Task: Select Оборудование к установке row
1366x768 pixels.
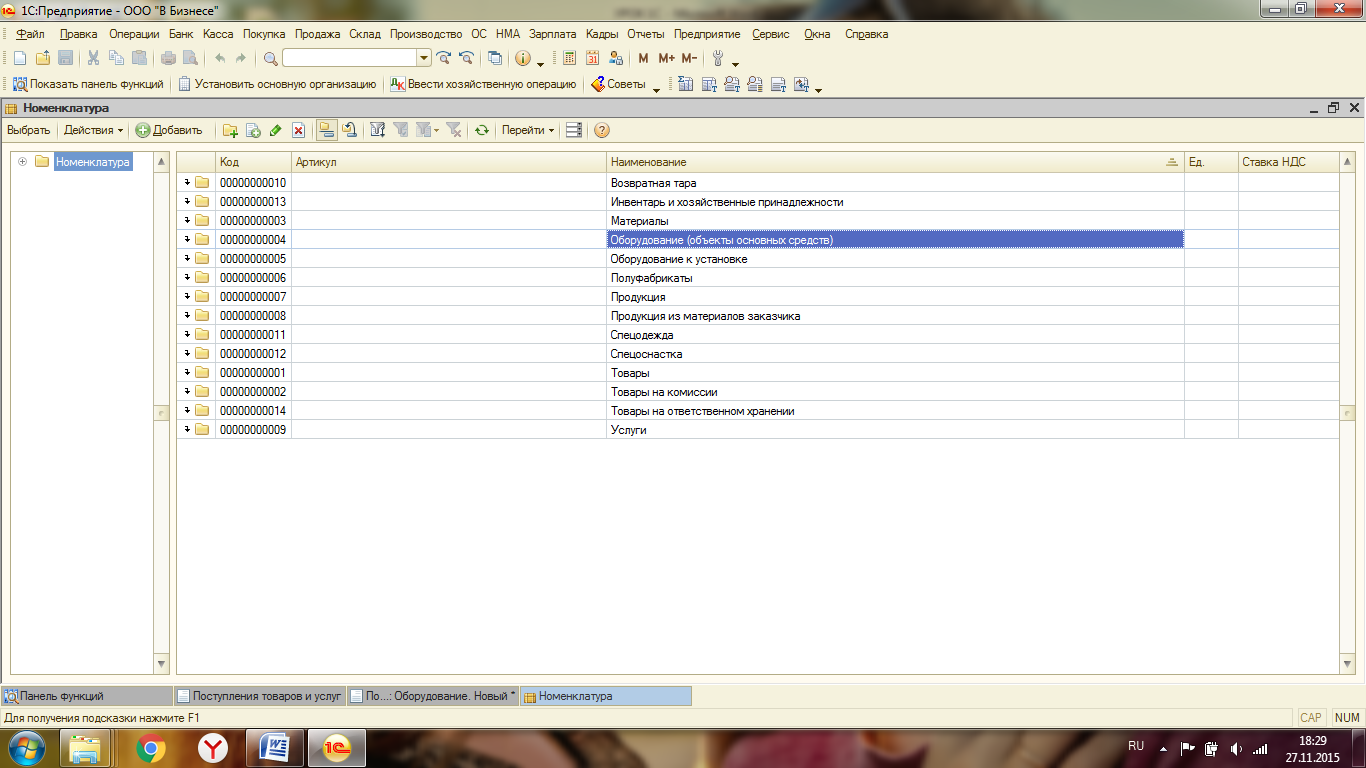Action: tap(758, 259)
